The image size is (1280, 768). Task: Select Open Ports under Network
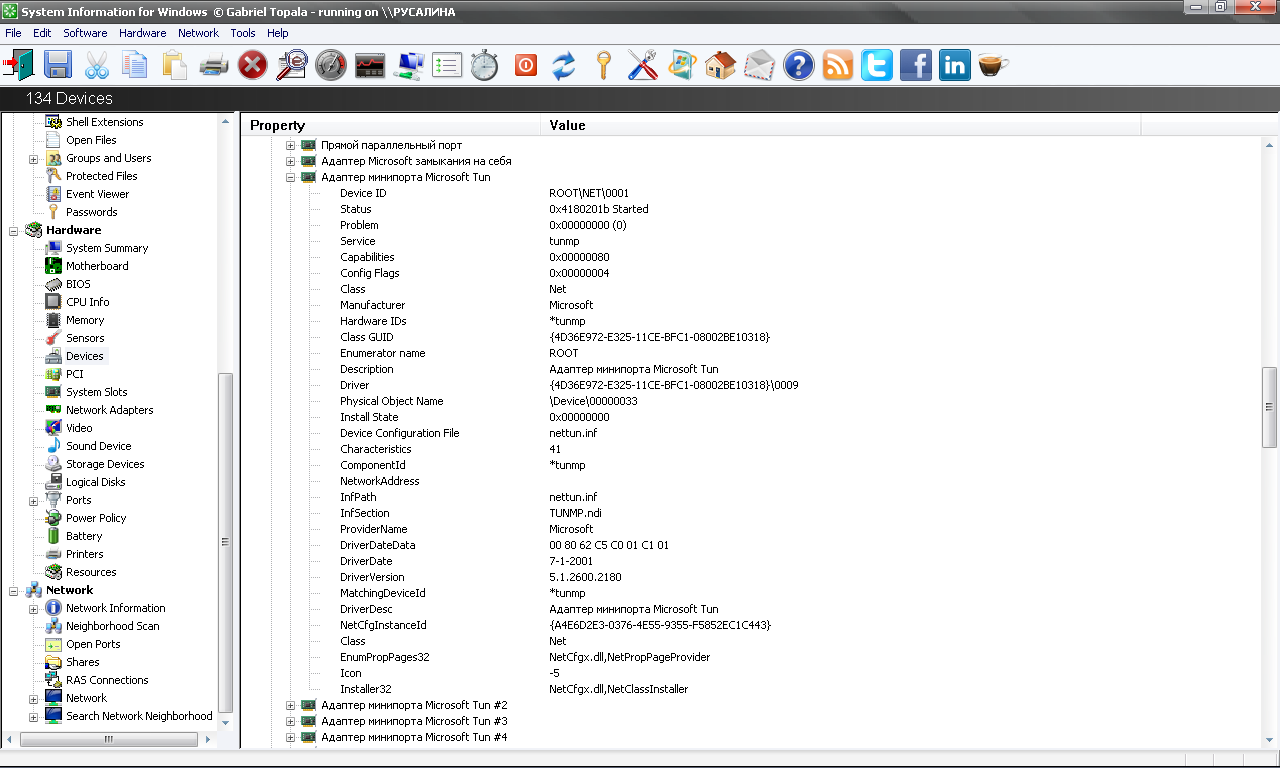pyautogui.click(x=93, y=644)
